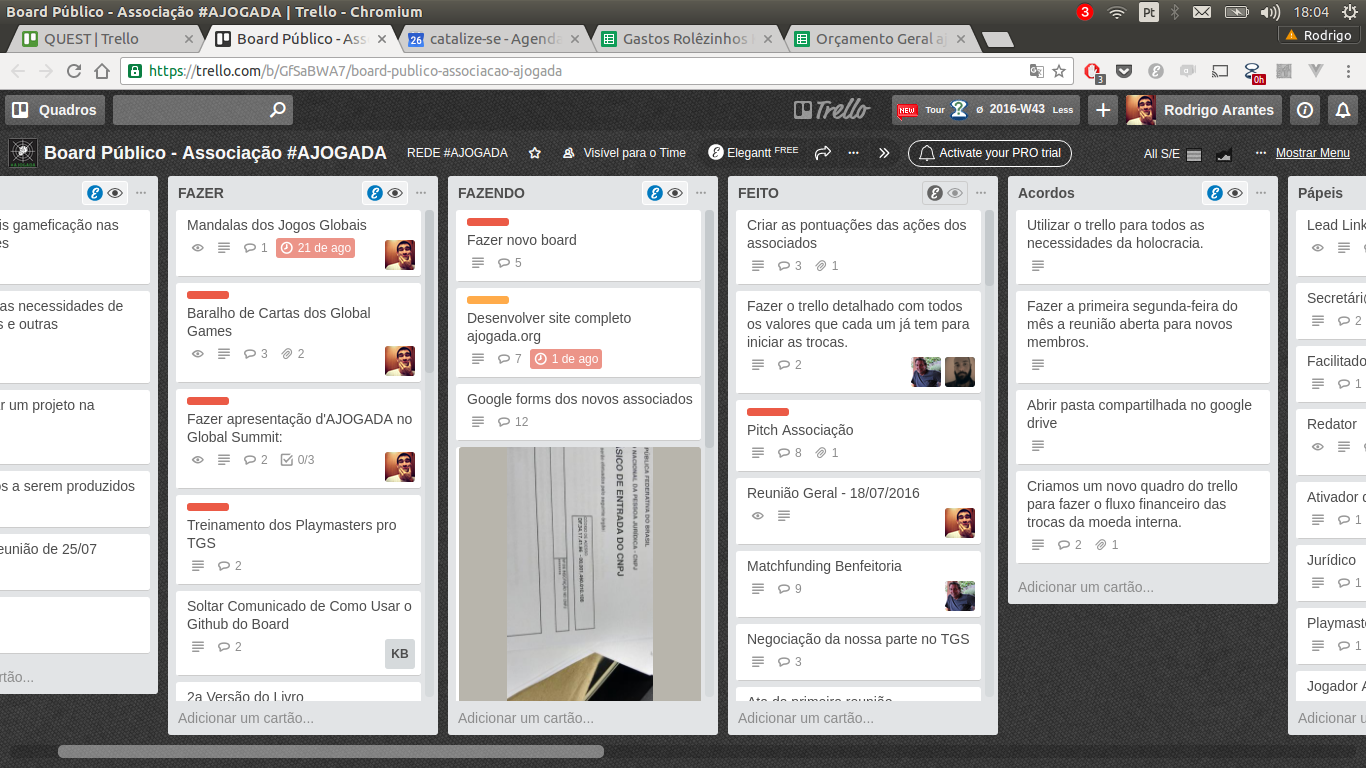Screen dimensions: 1366x768
Task: Star the board with the star icon
Action: [x=535, y=153]
